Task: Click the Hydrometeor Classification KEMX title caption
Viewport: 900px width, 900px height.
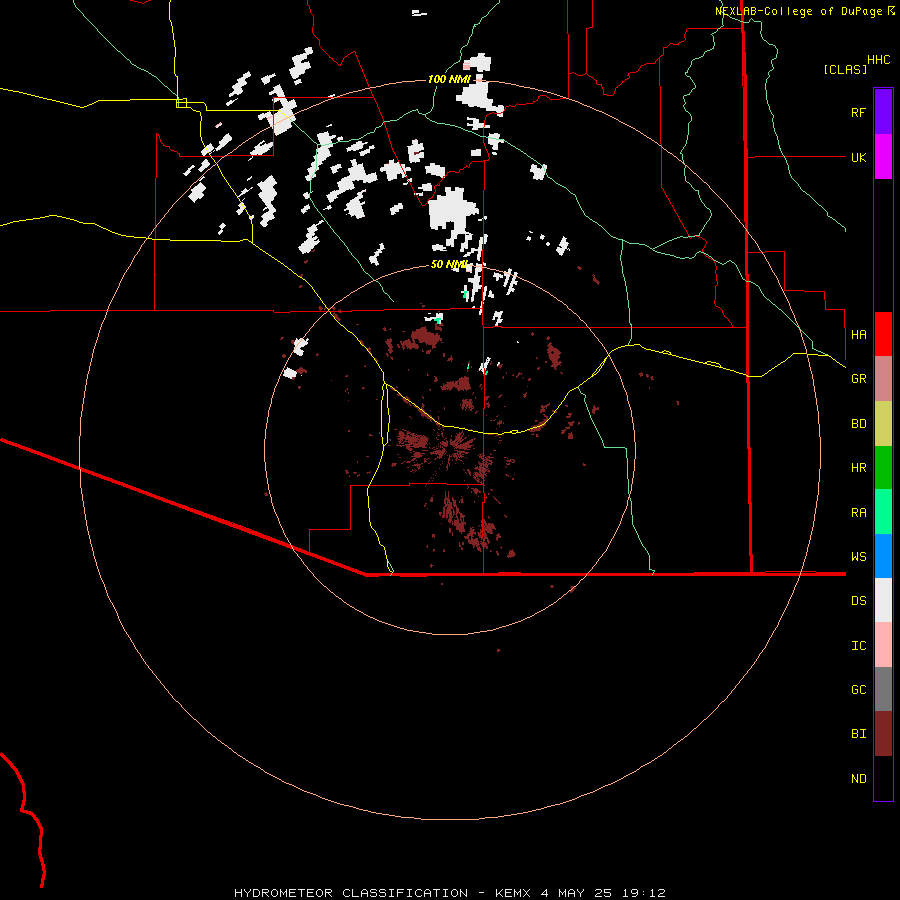Action: click(449, 893)
